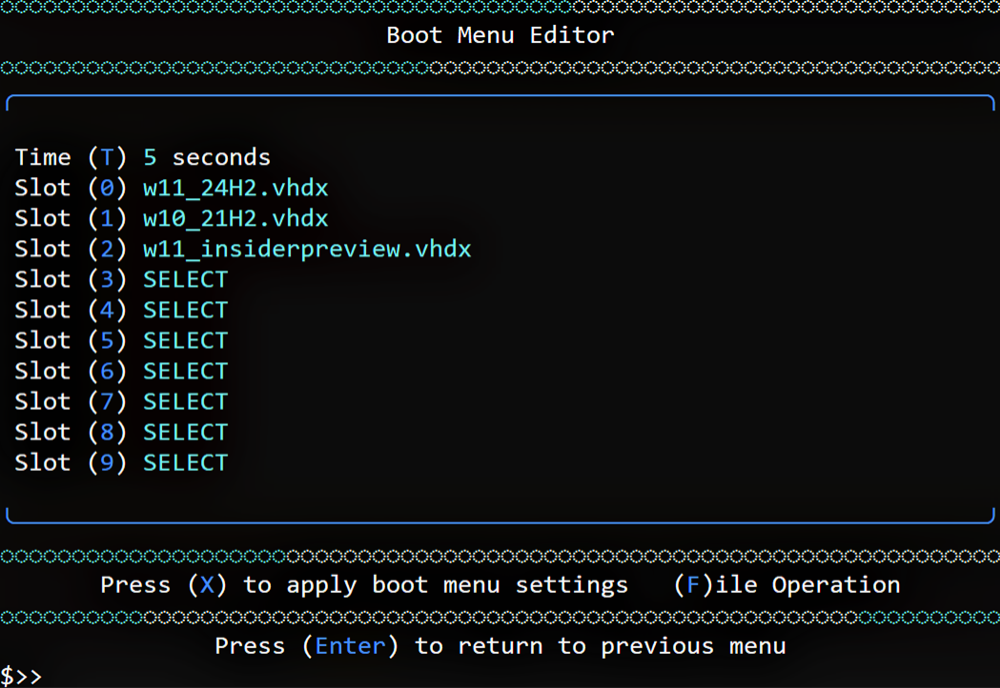Screen dimensions: 1000x688
Task: Click (Enter) to return to previous menu
Action: pyautogui.click(x=500, y=646)
